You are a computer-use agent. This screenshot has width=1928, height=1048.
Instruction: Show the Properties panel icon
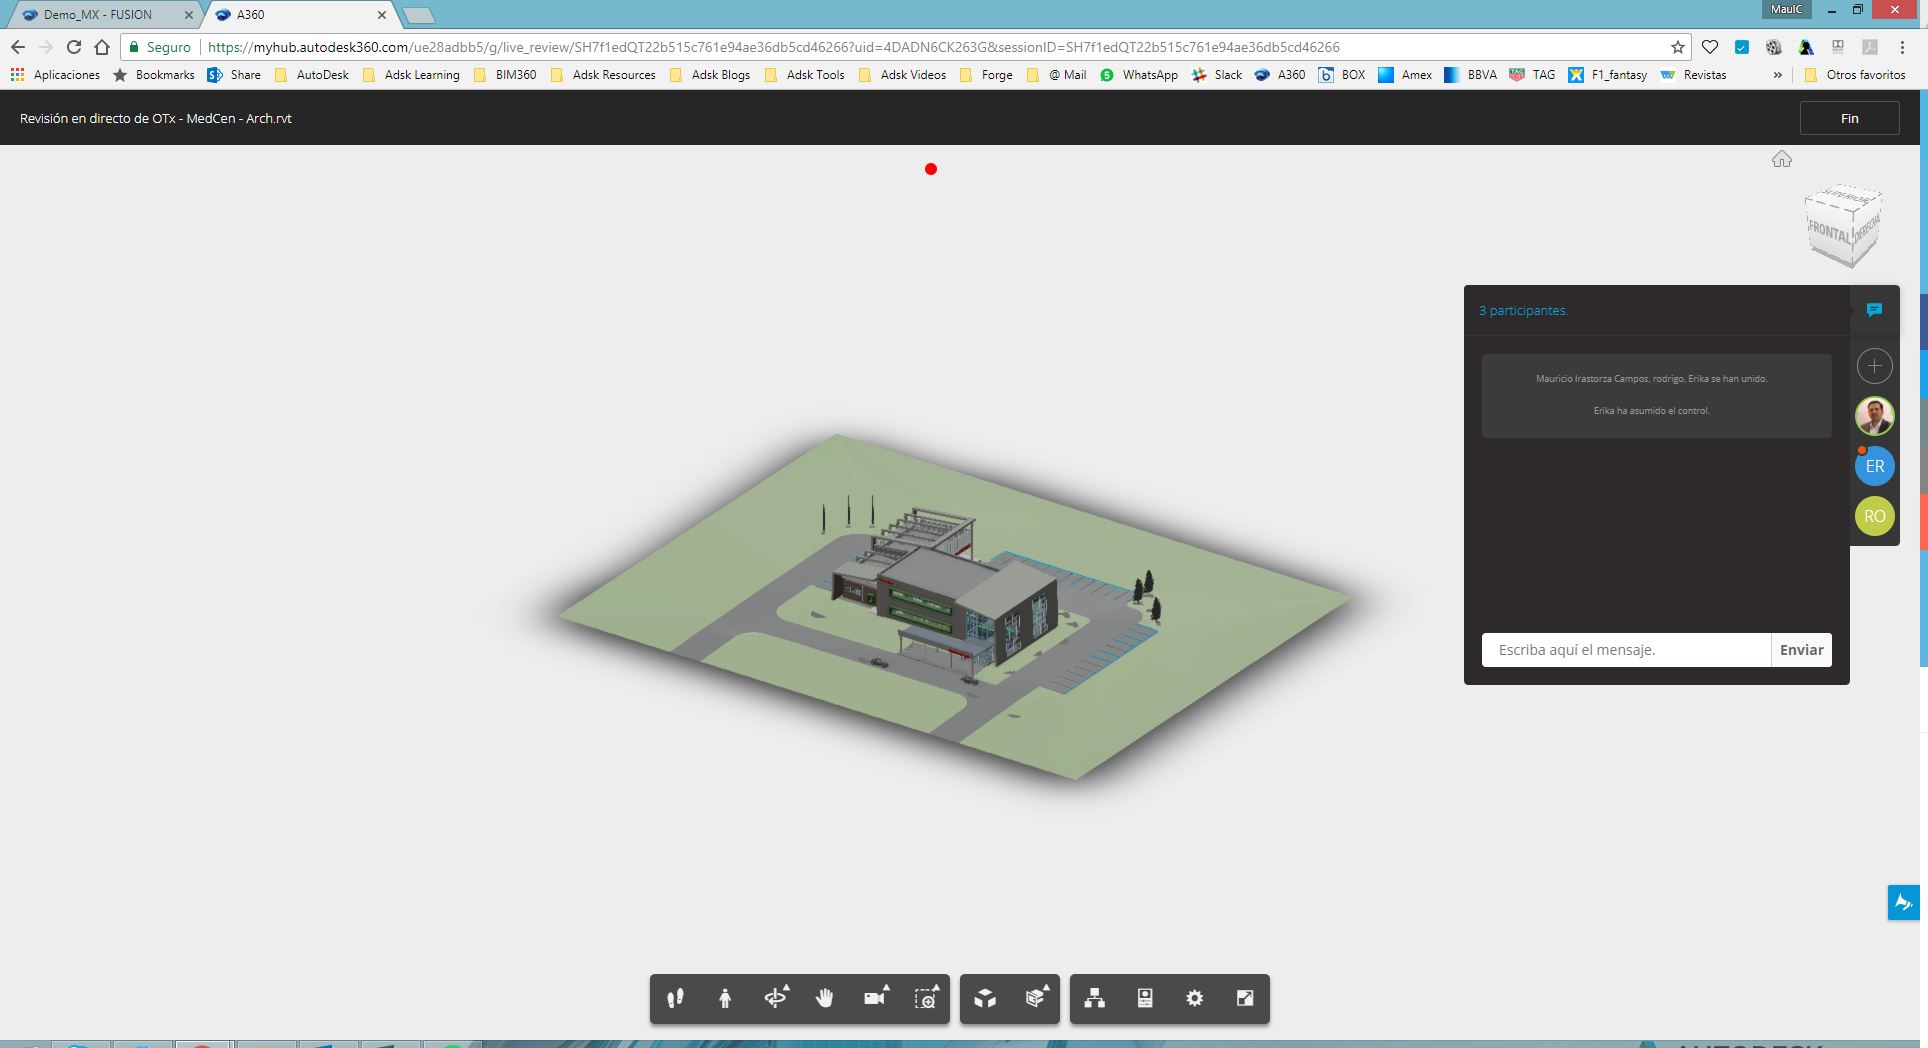(x=1145, y=998)
